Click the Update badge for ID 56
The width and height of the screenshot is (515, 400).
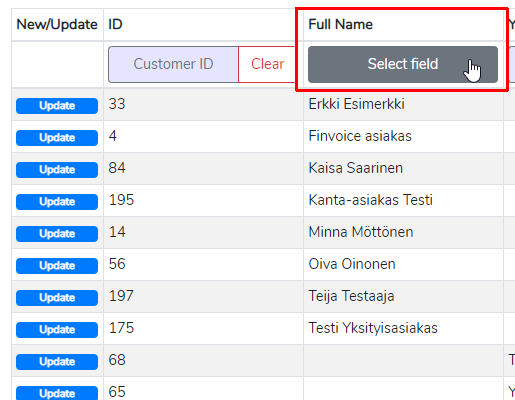(57, 266)
